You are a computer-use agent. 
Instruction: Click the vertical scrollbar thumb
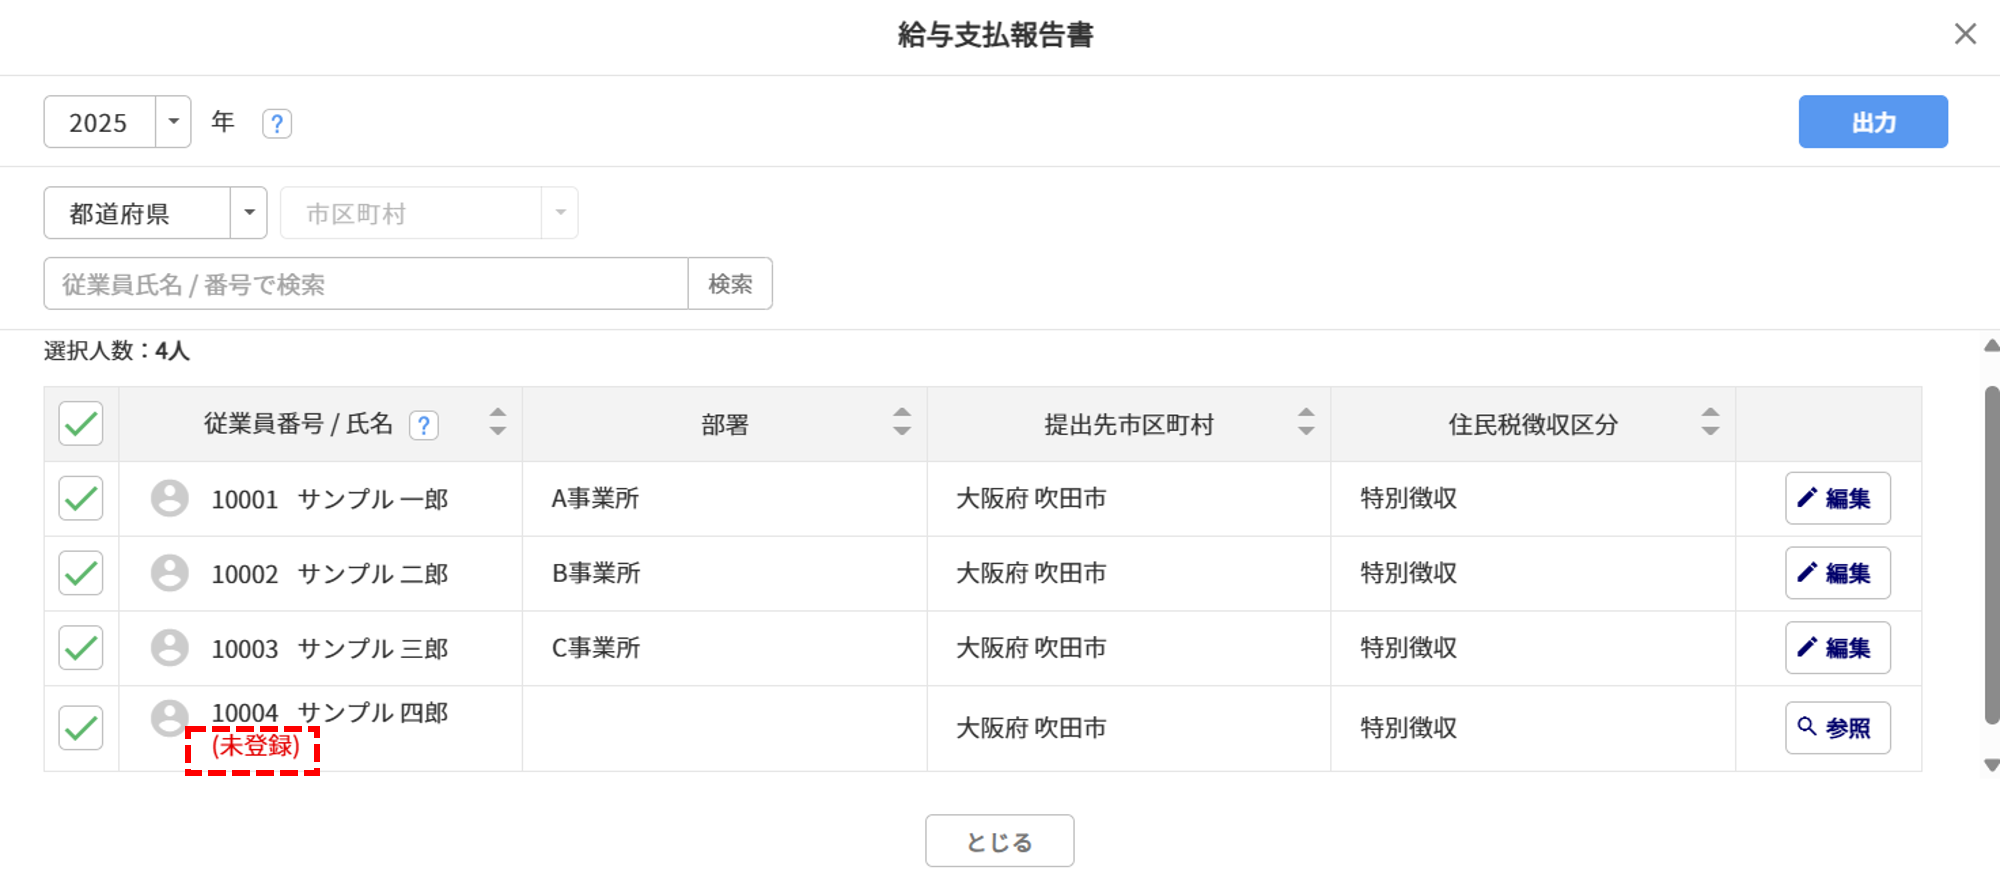(x=1991, y=553)
